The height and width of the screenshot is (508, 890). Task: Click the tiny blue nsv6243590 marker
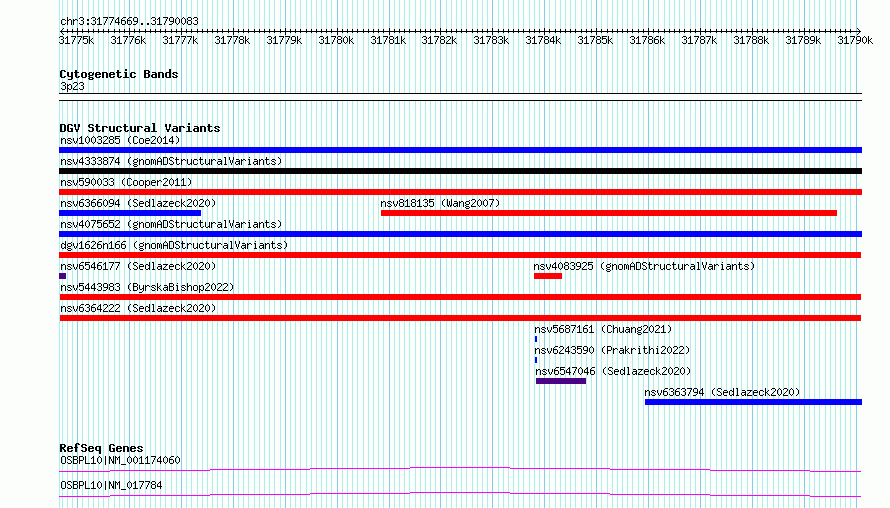(536, 360)
